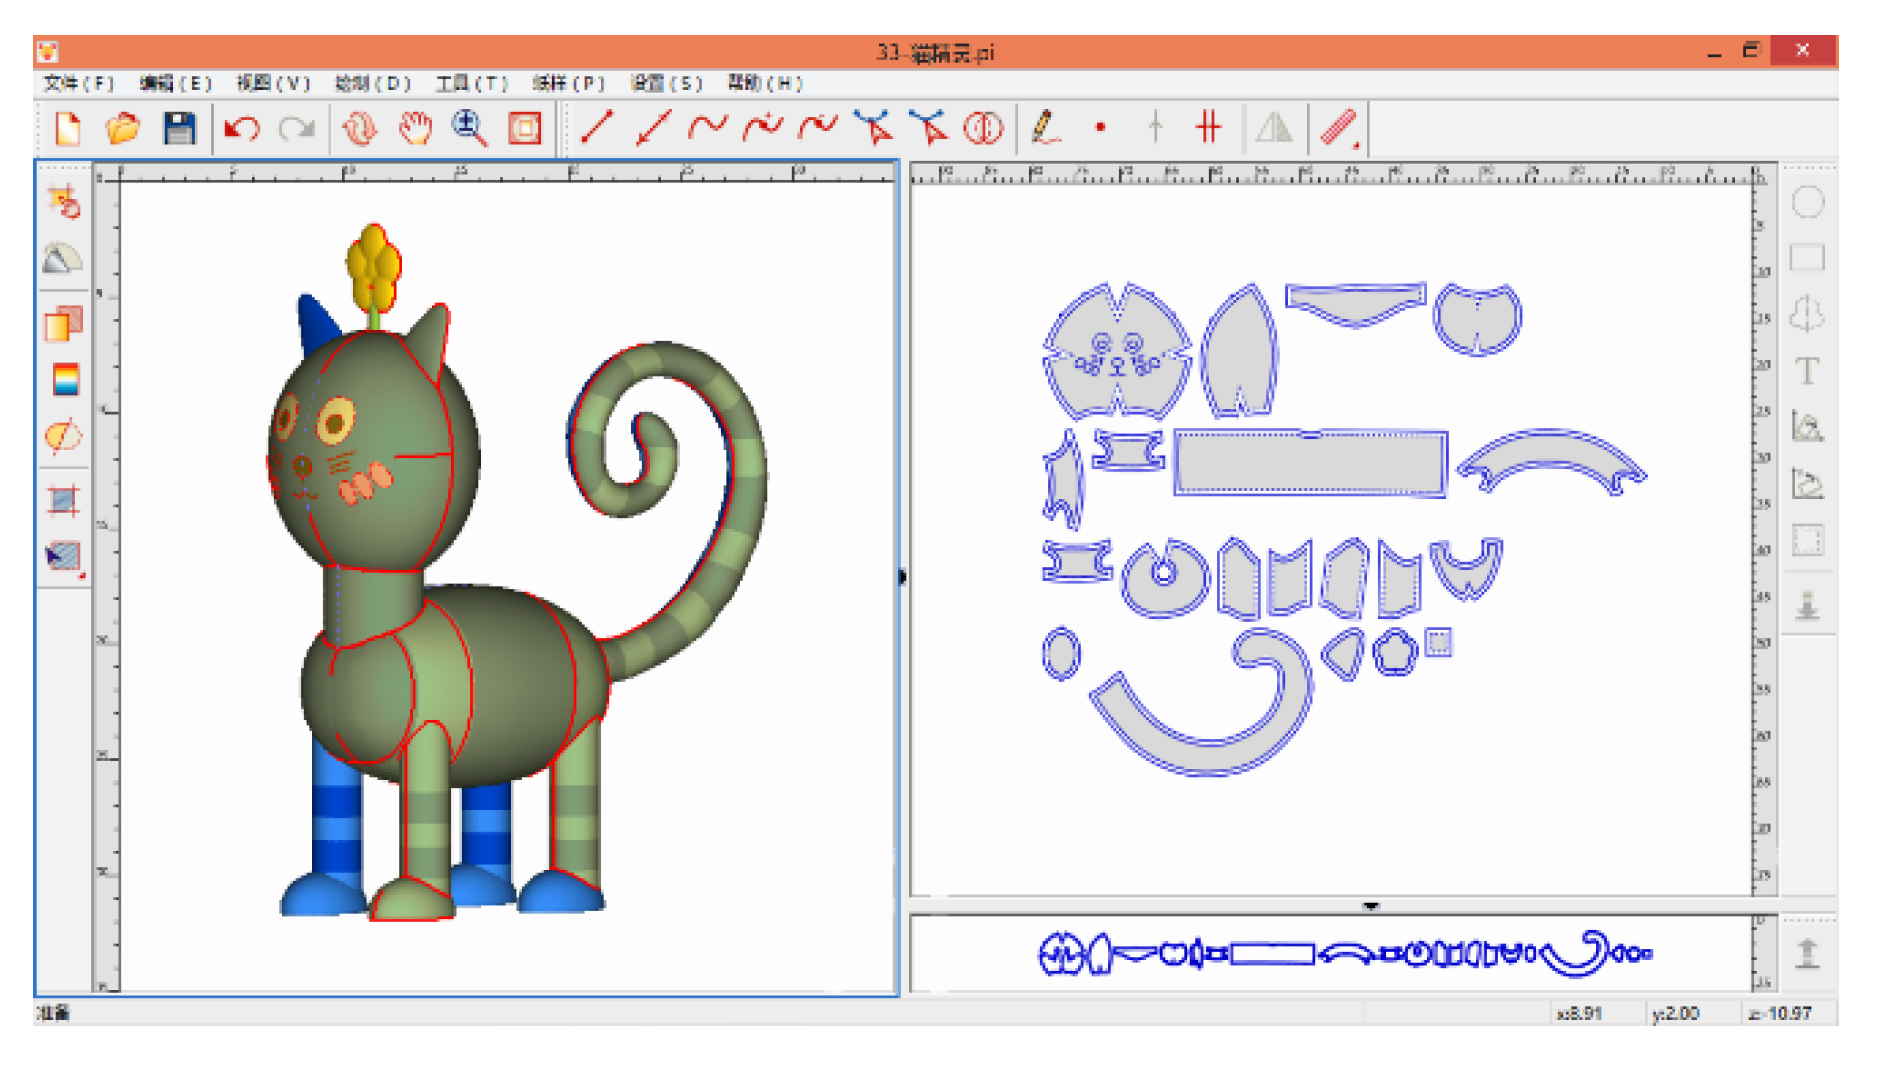Click the red double-cross seam icon
The height and width of the screenshot is (1065, 1877).
[1209, 128]
